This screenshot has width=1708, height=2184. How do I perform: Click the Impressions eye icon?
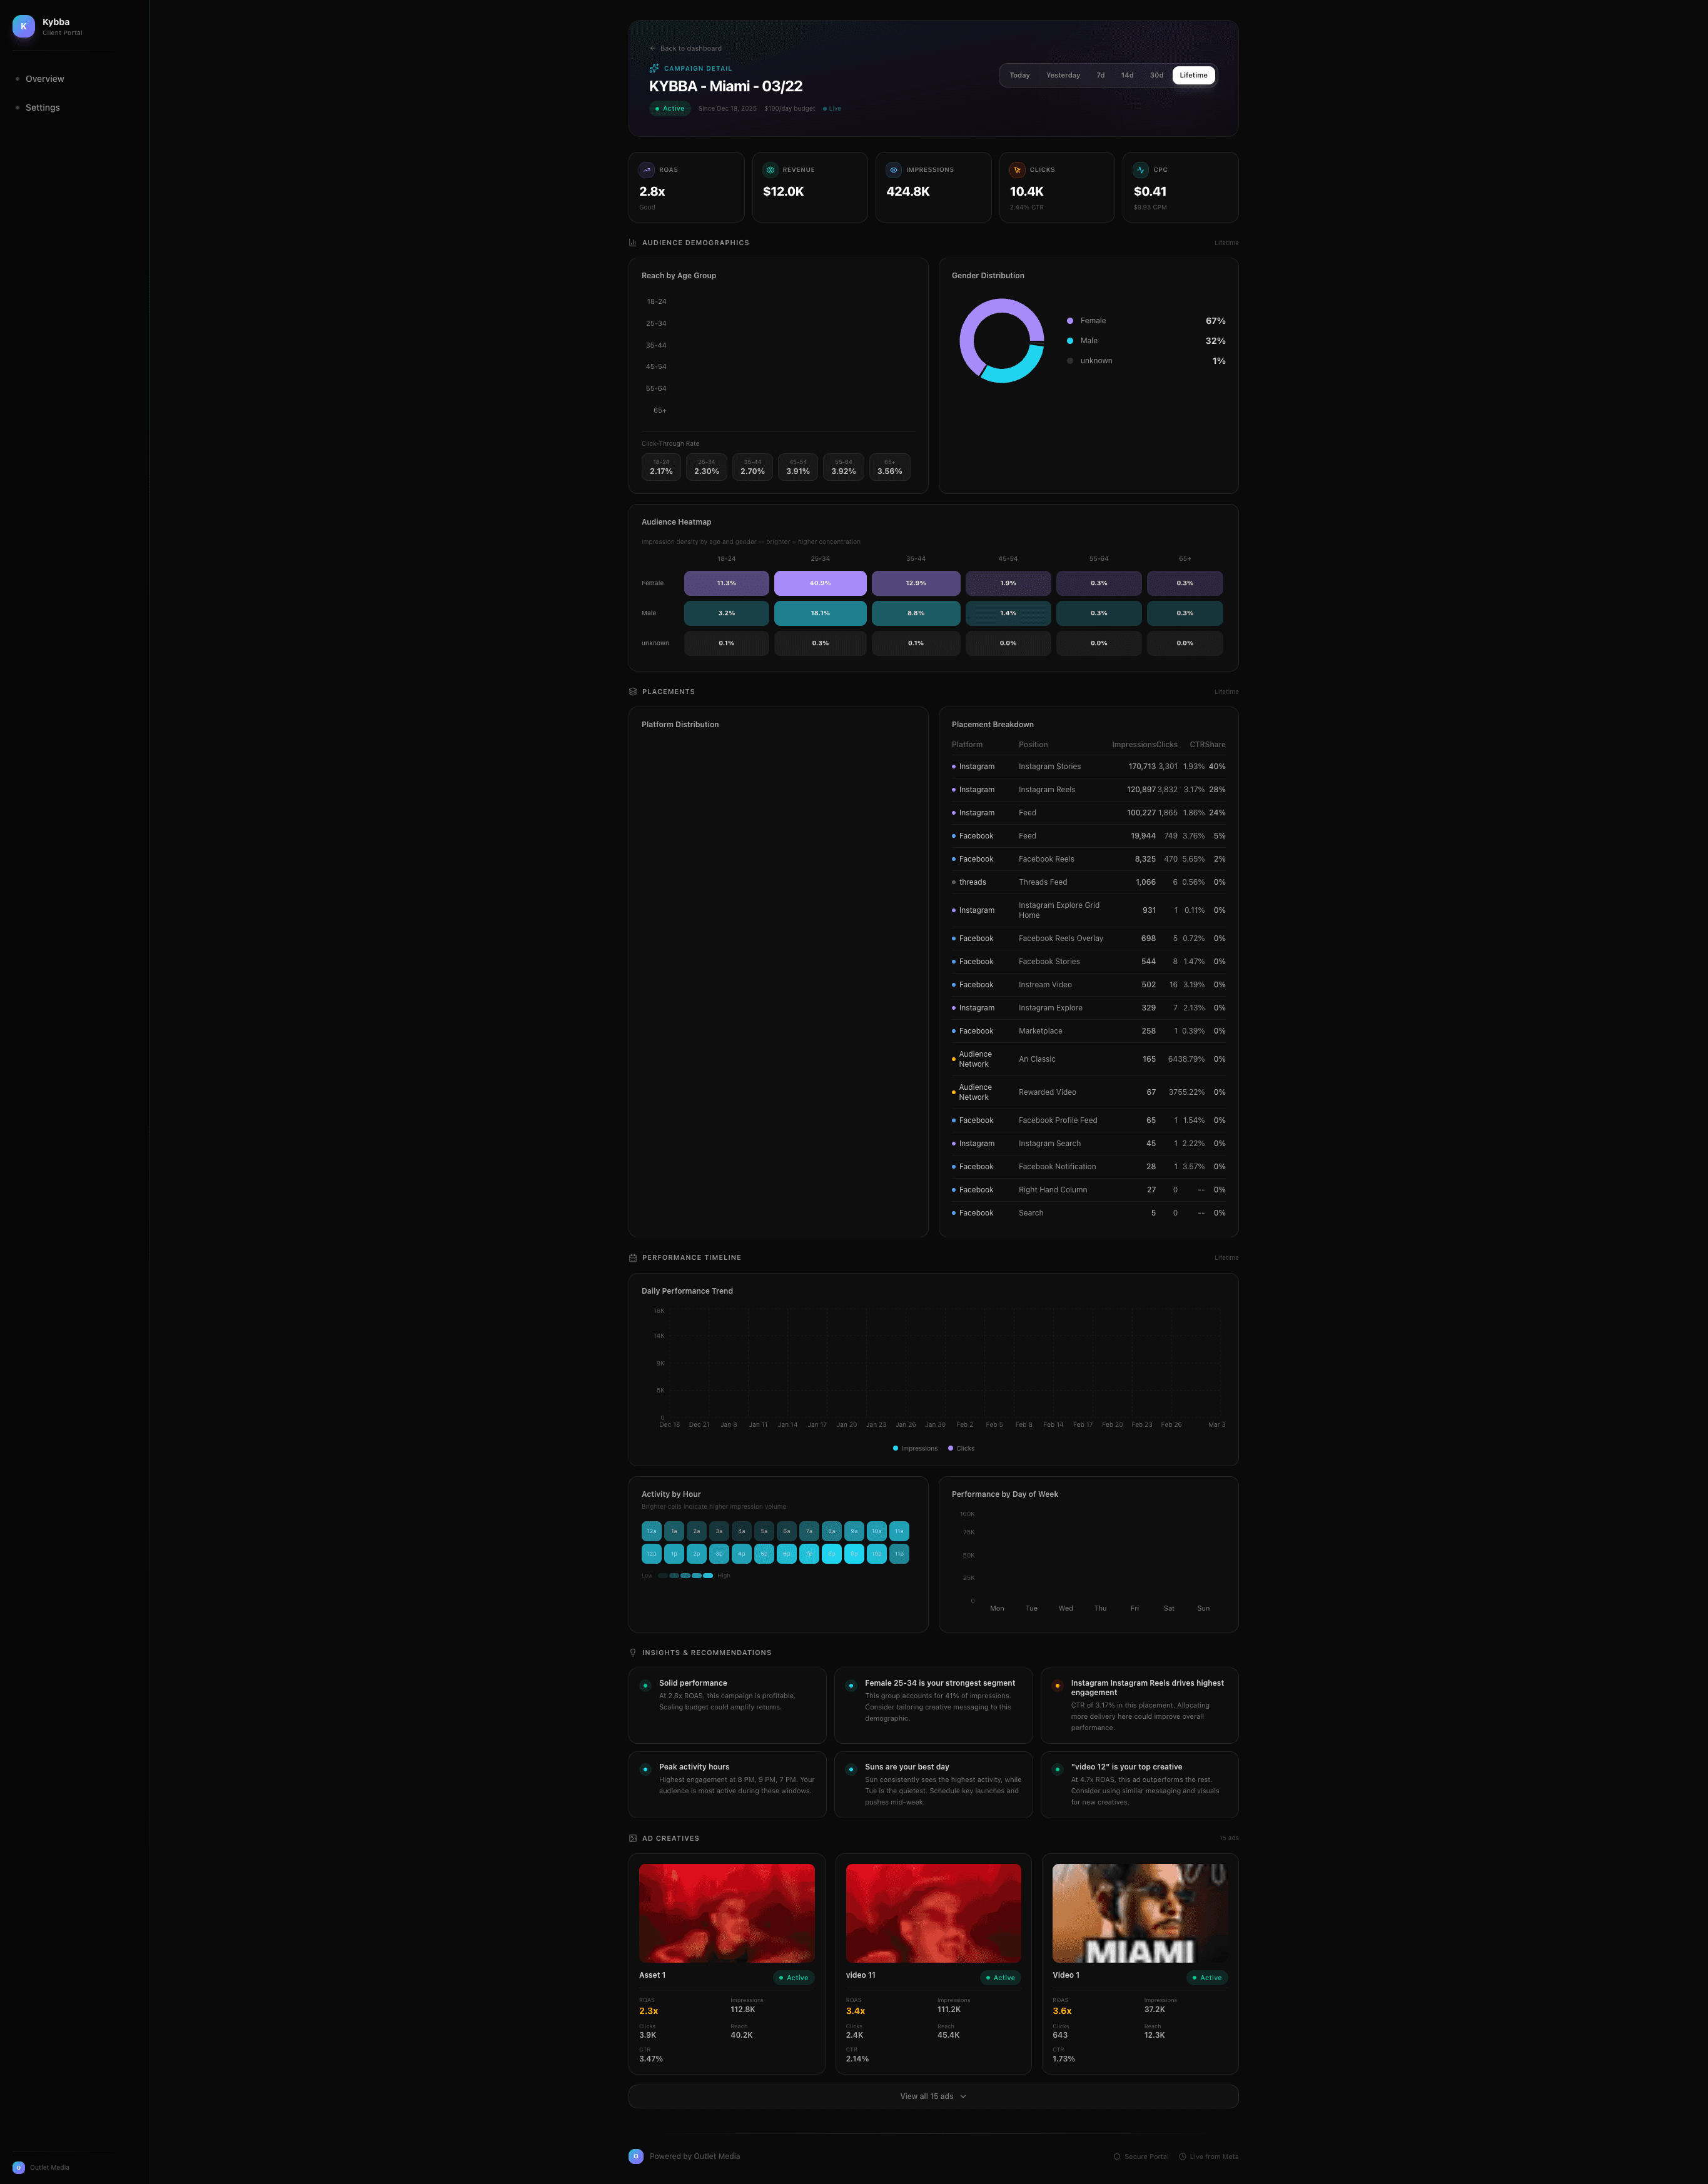pos(894,170)
